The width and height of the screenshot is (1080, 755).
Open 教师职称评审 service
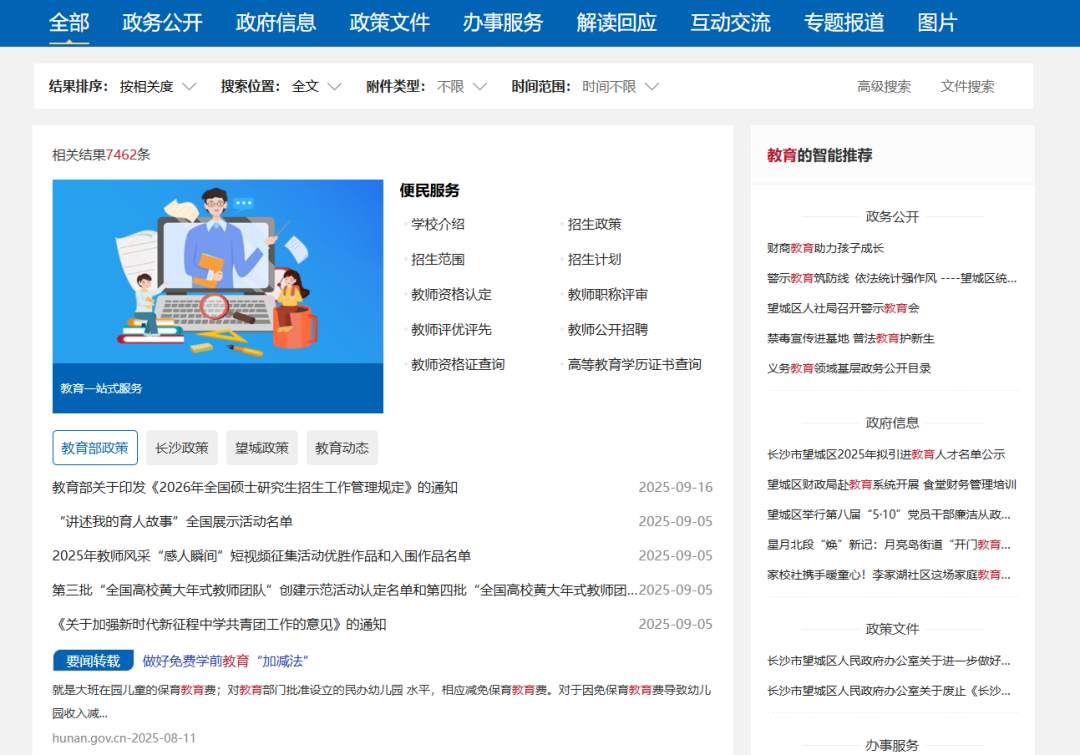pos(608,294)
